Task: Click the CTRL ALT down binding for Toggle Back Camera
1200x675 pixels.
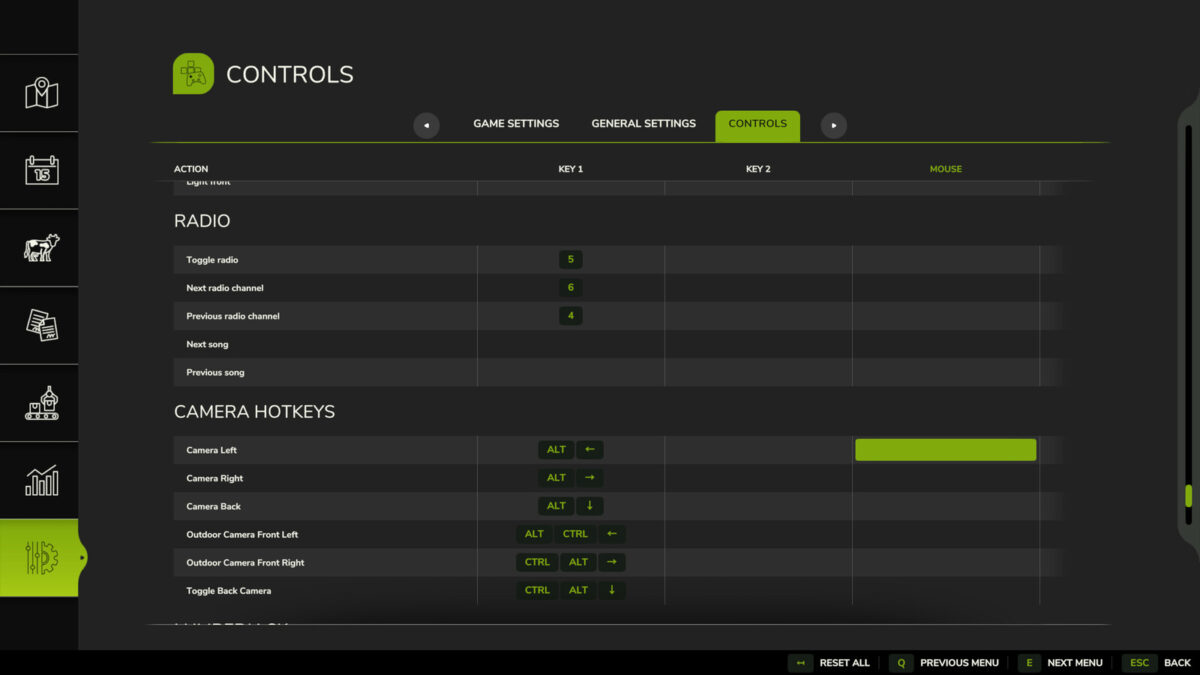Action: 572,590
